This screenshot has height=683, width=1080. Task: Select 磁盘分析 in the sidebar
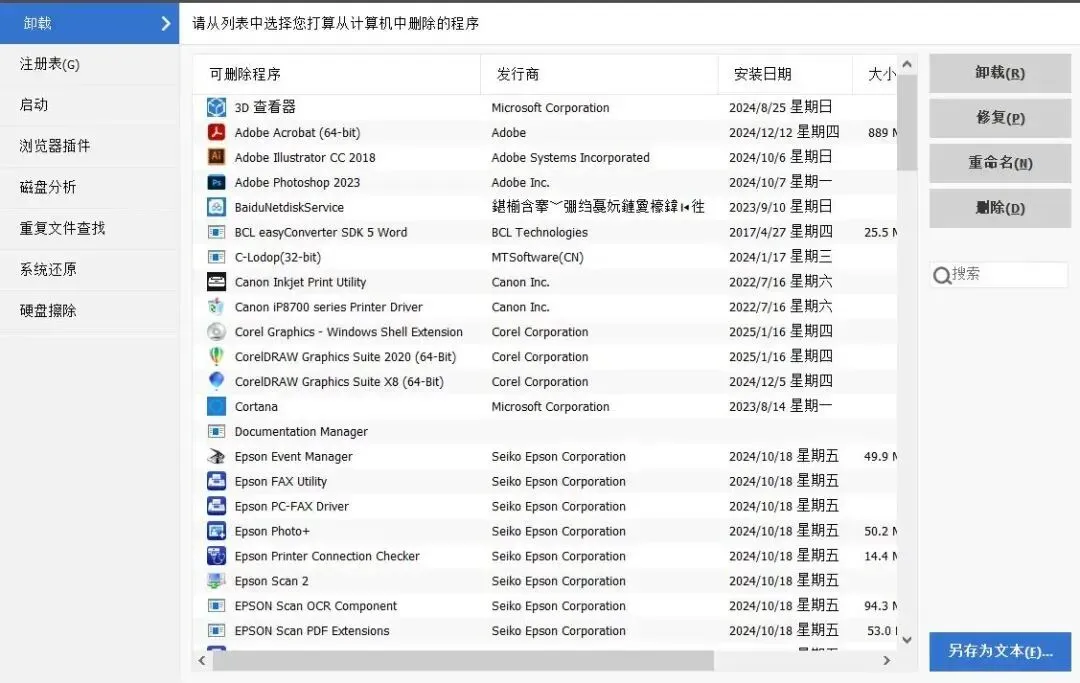tap(90, 187)
